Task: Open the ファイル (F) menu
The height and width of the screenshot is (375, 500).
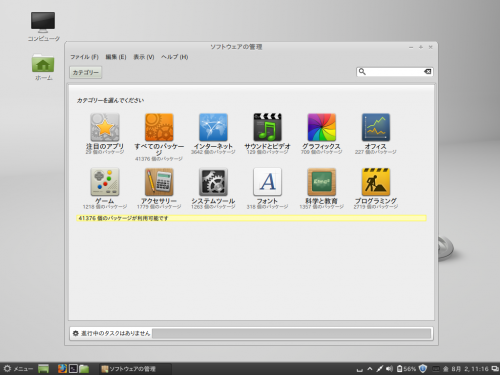Action: 84,57
